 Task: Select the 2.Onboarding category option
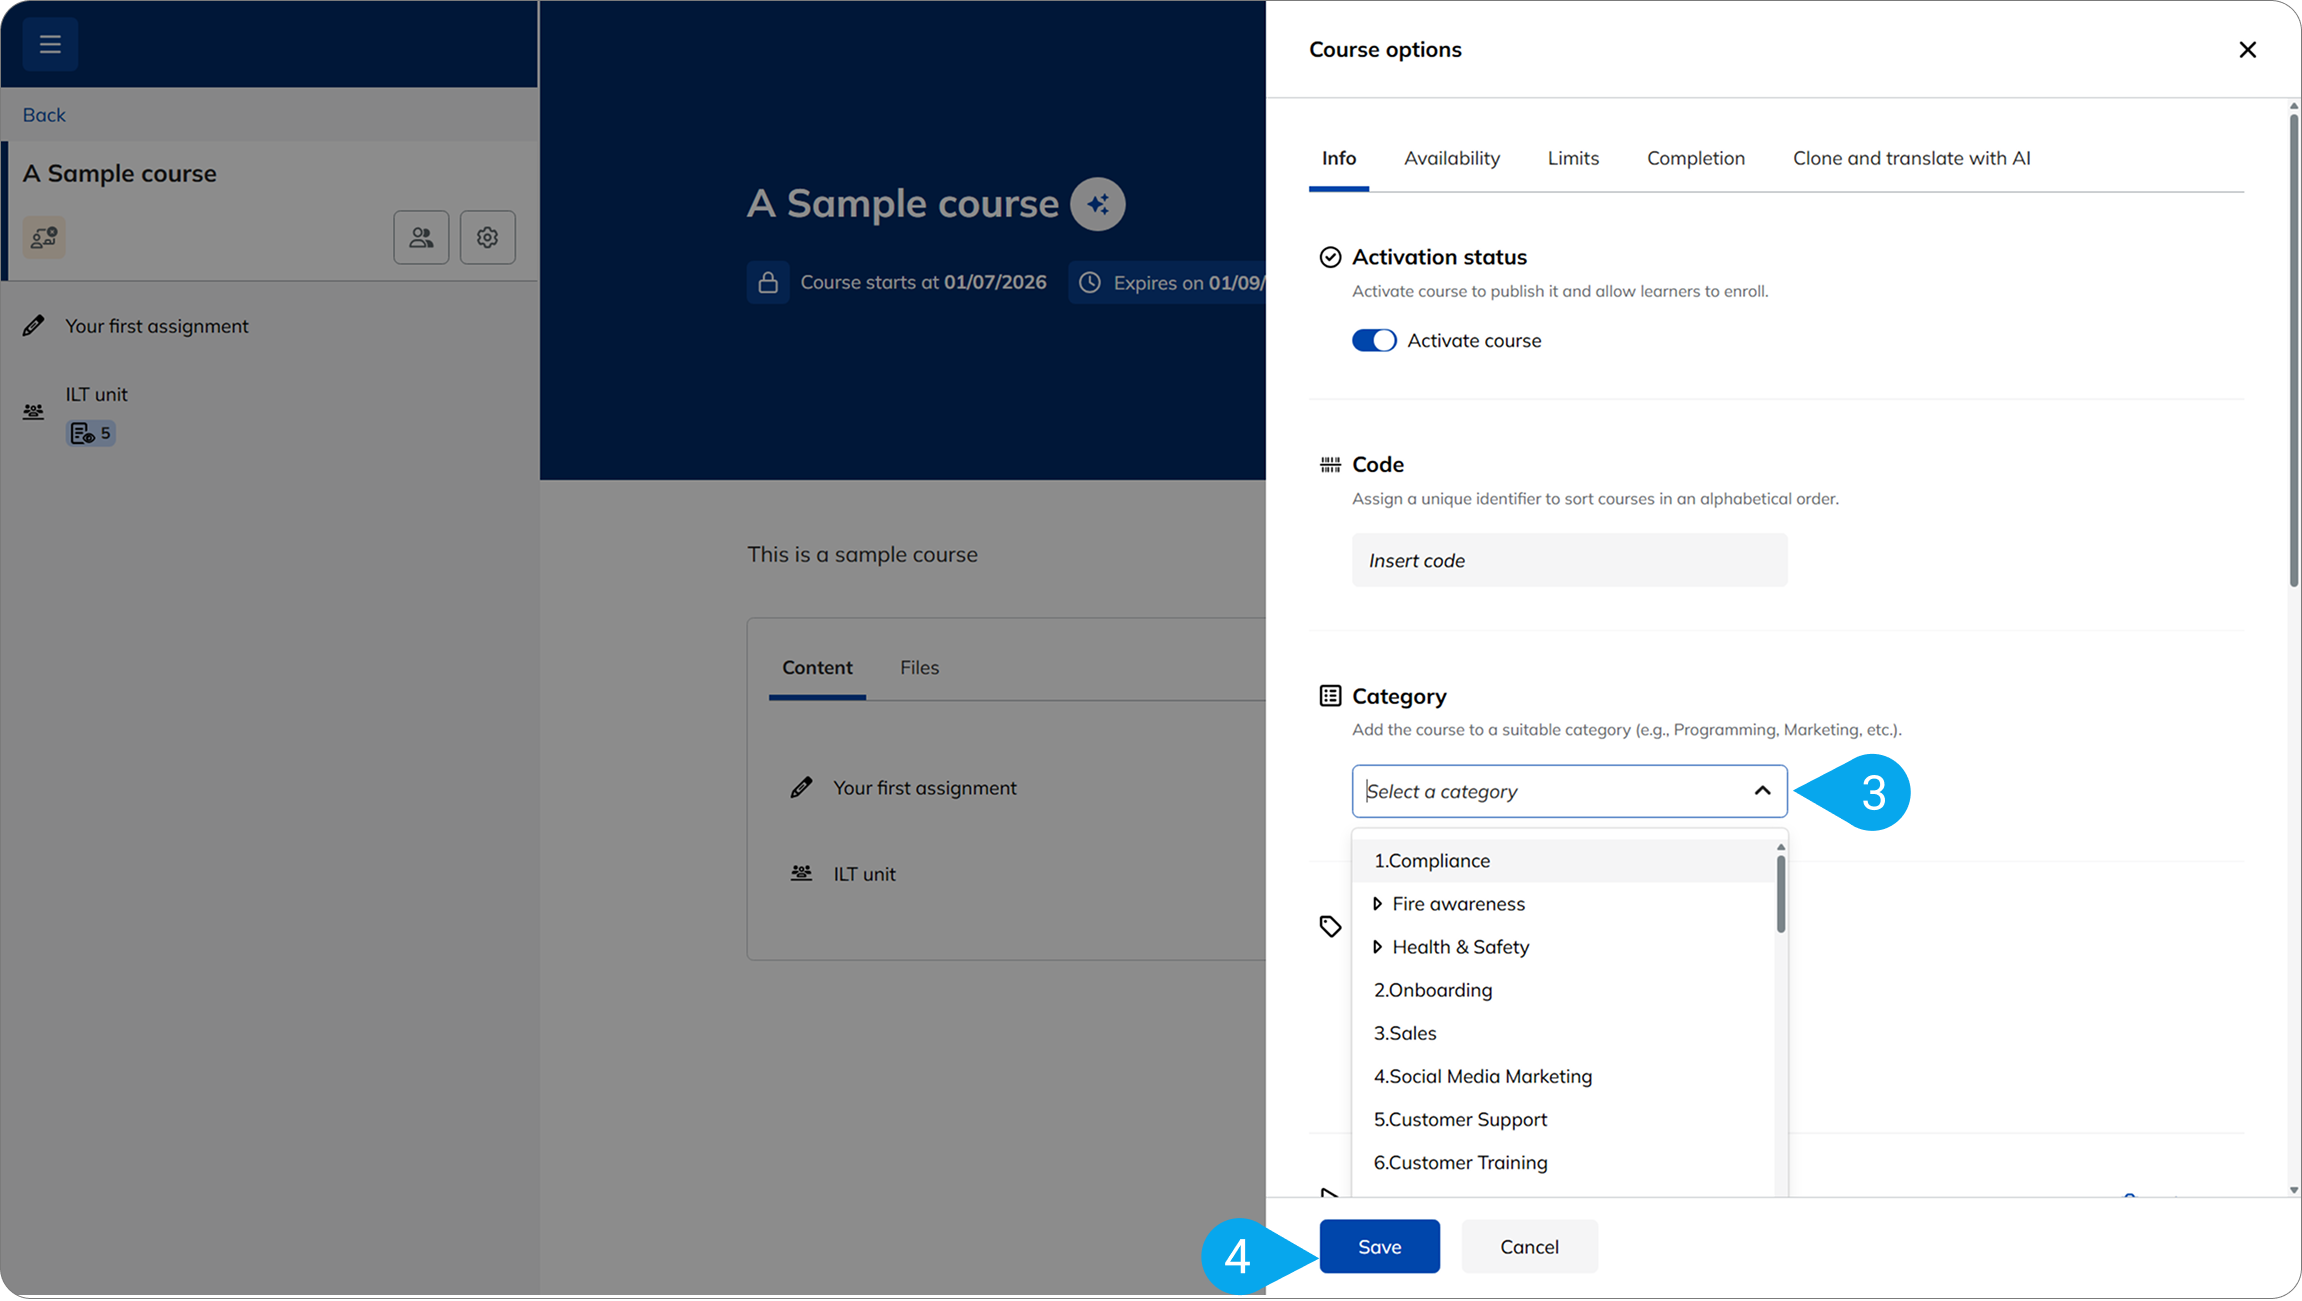coord(1432,990)
